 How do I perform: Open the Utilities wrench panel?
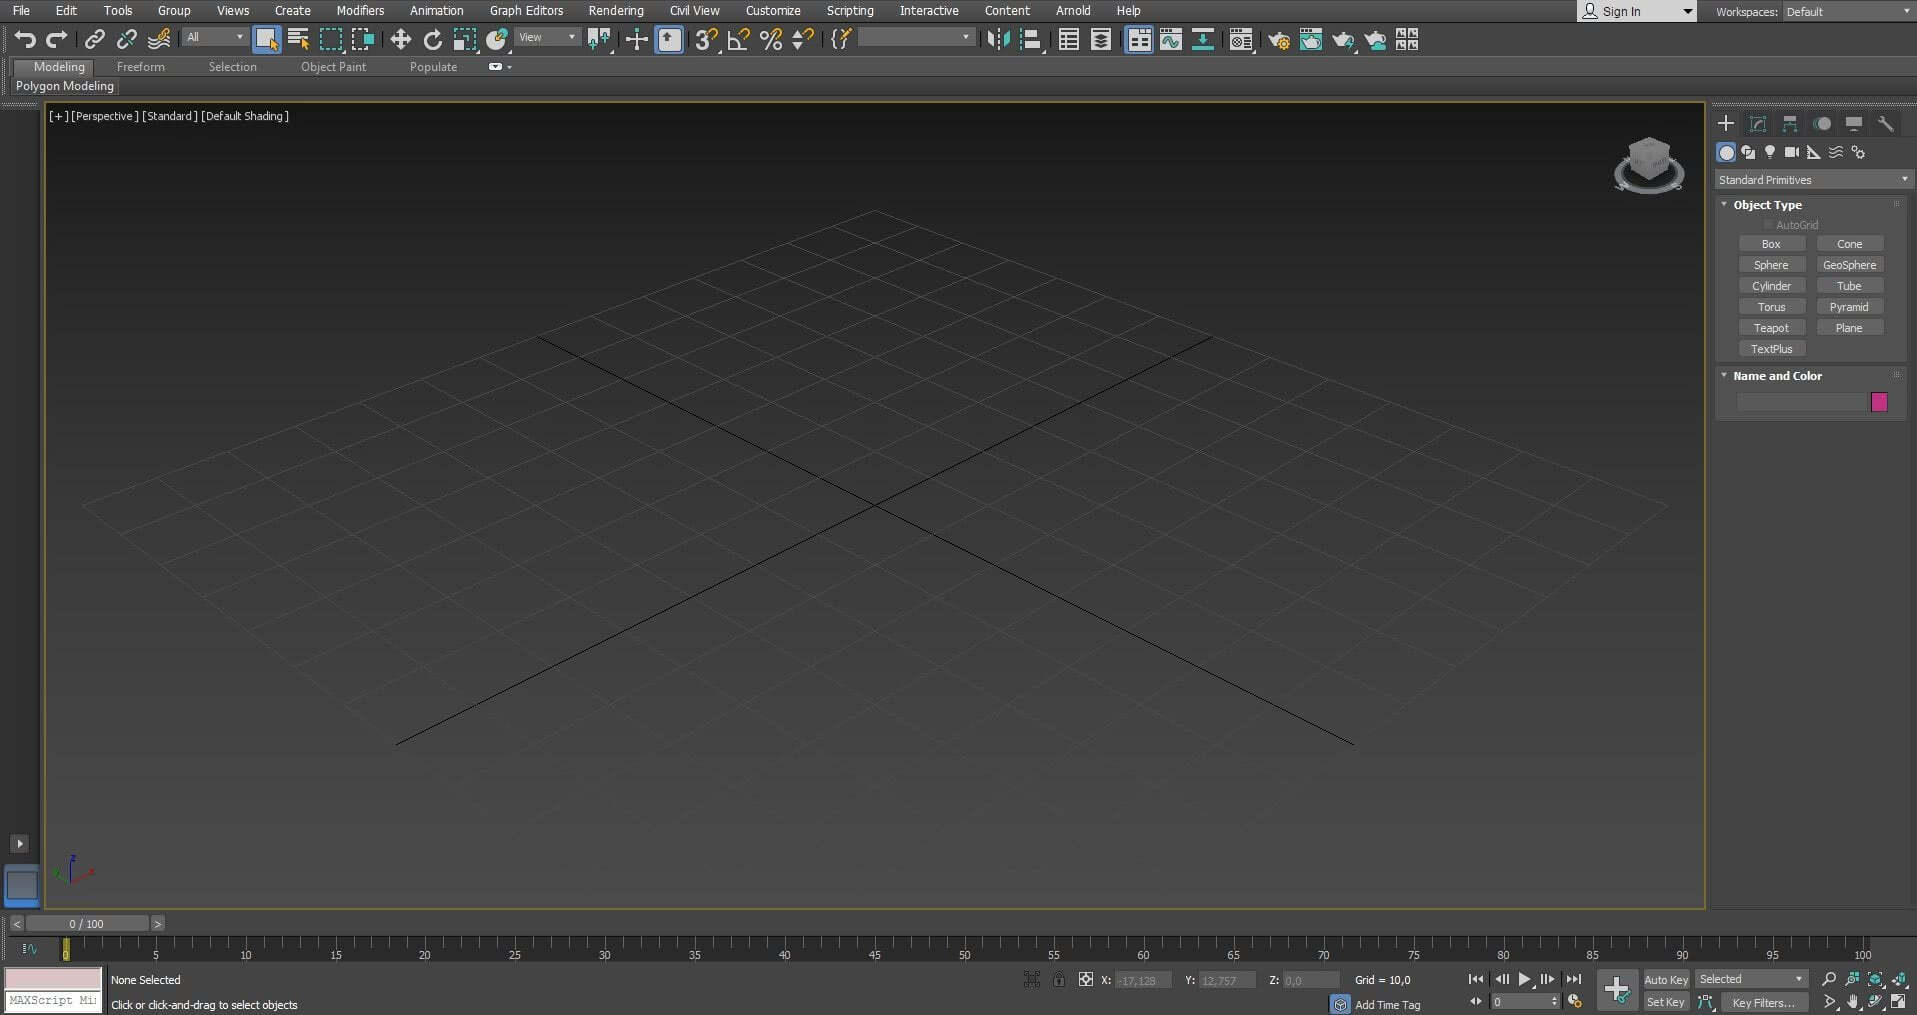(x=1885, y=124)
